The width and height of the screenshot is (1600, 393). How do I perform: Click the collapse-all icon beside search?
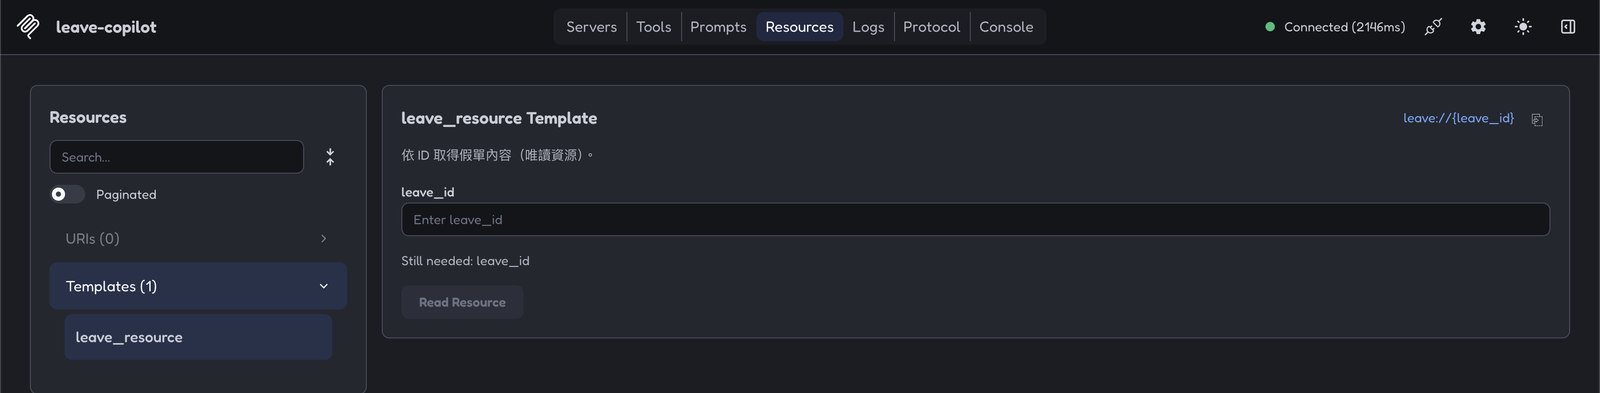pos(330,157)
